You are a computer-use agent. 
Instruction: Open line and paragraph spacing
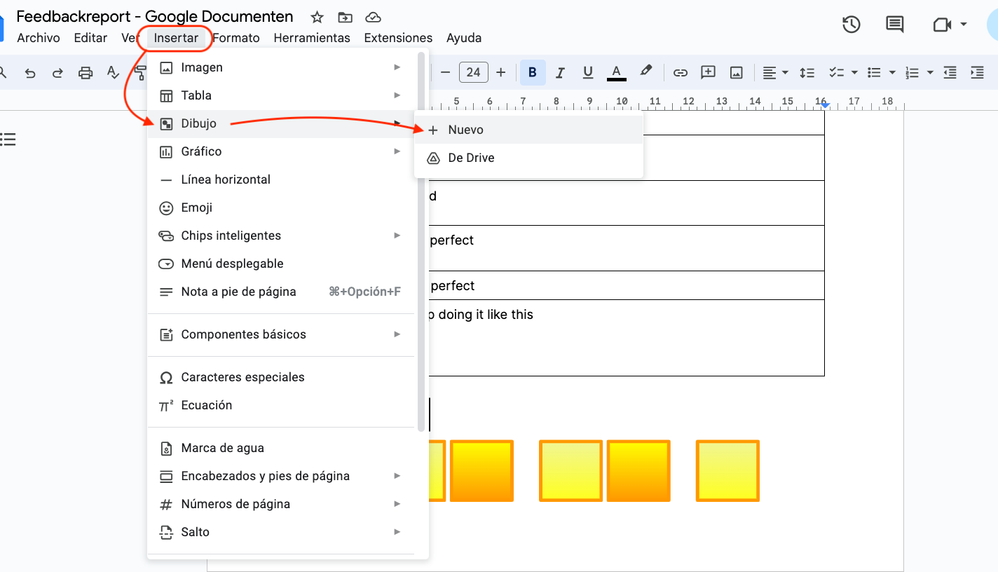tap(807, 73)
